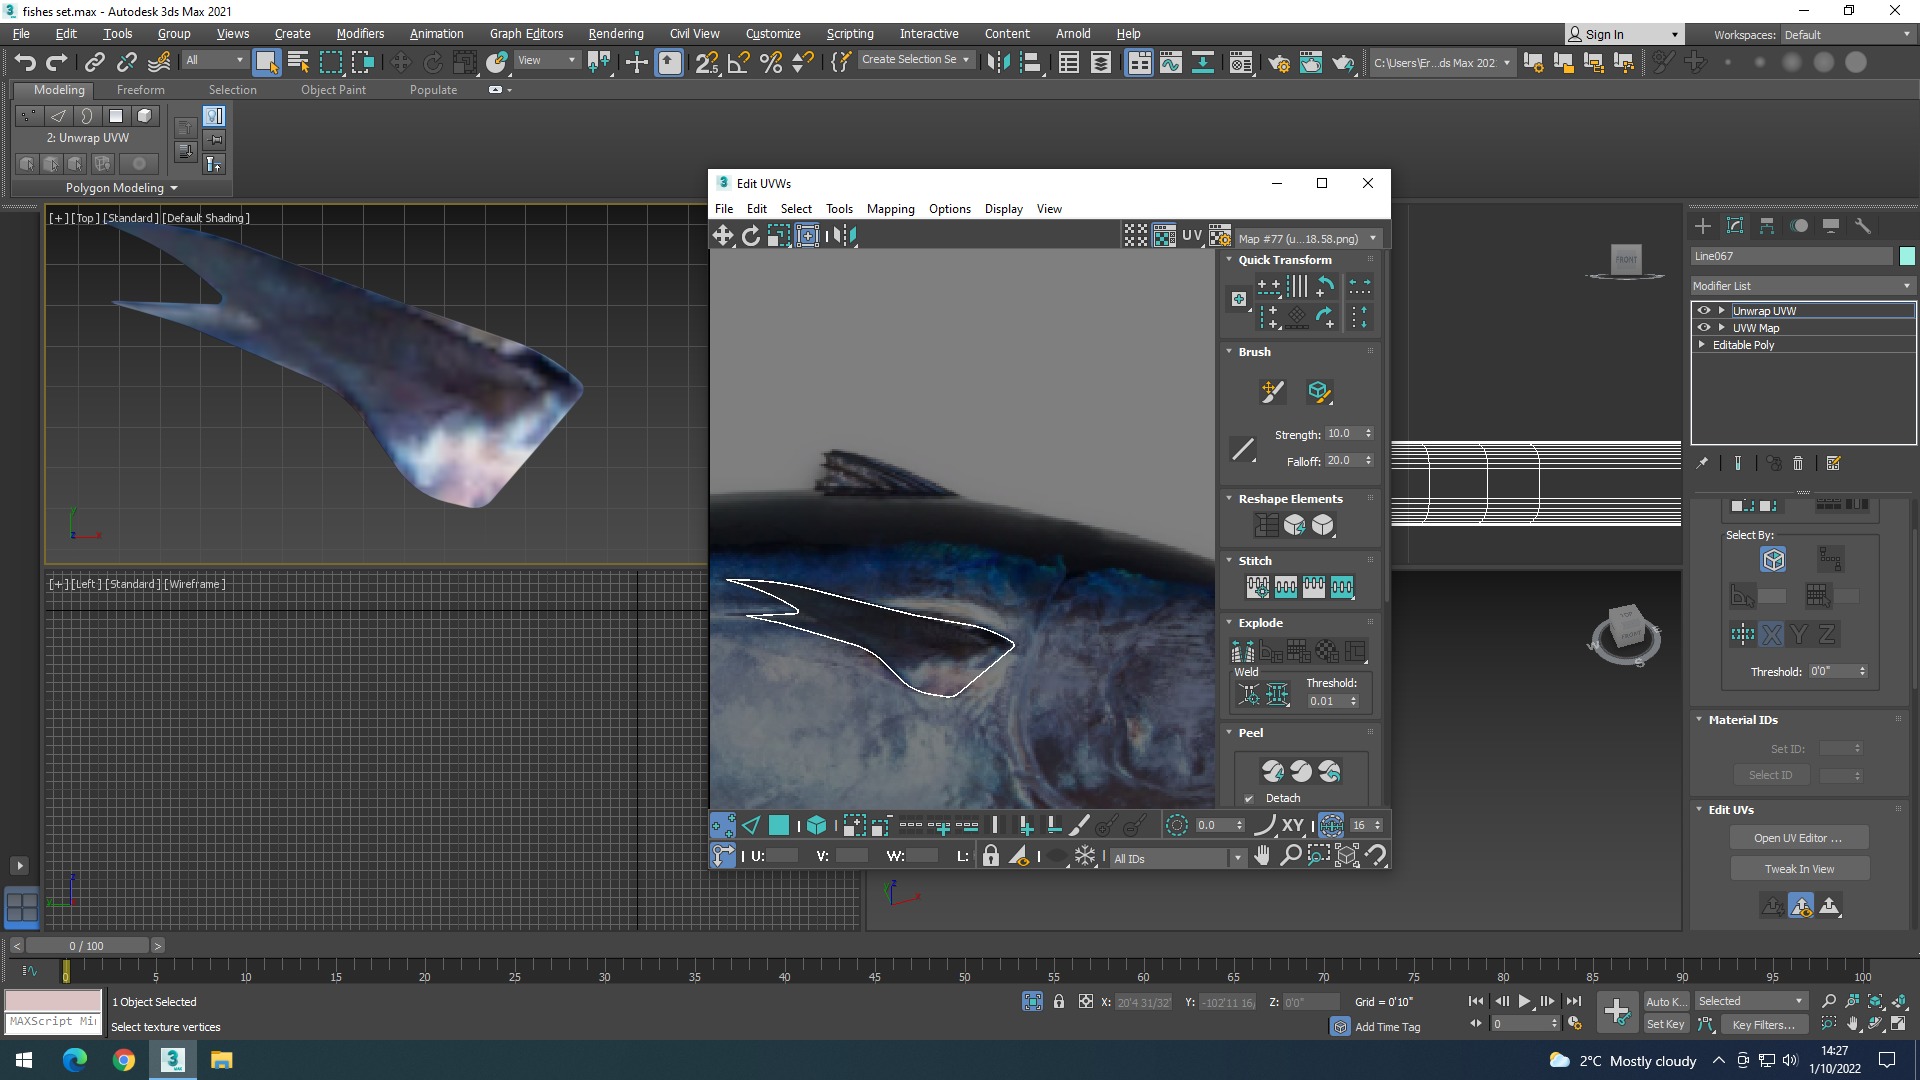
Task: Click Remove Modifier trash icon
Action: pos(1798,463)
